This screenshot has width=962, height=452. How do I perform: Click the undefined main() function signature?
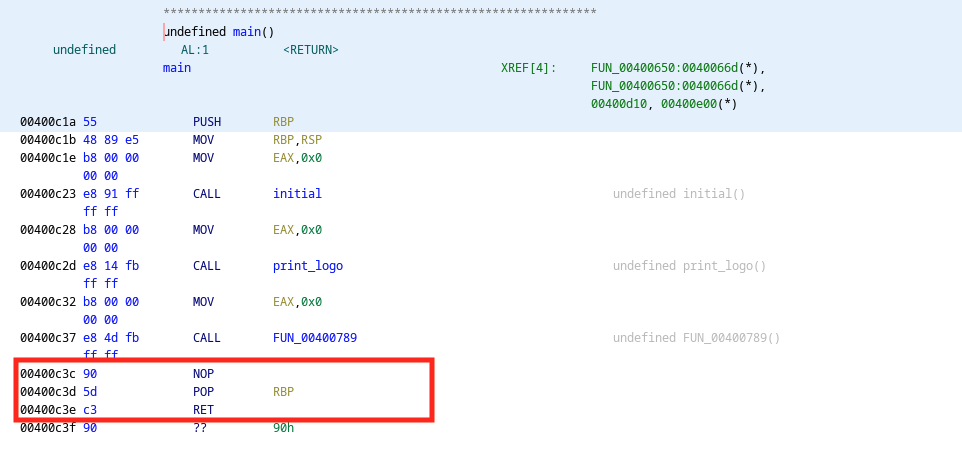click(219, 32)
